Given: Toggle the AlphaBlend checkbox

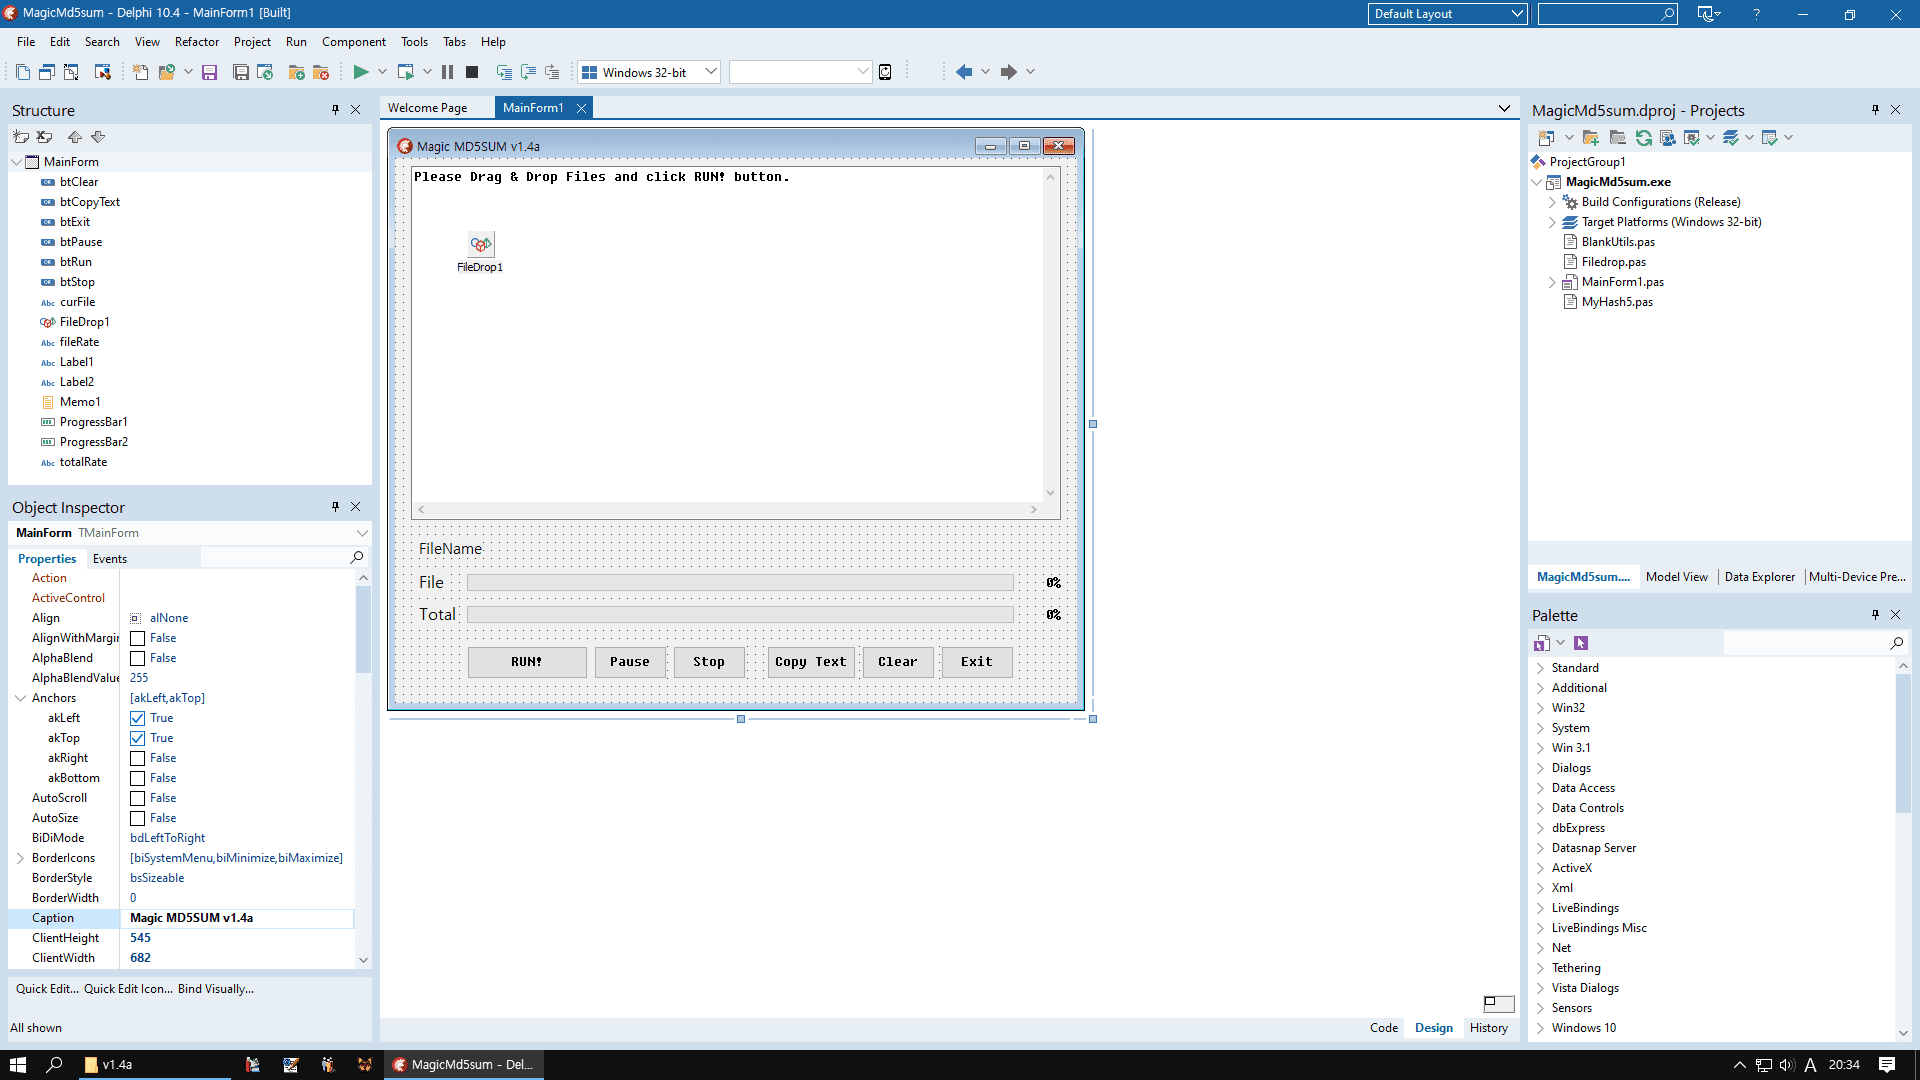Looking at the screenshot, I should [138, 658].
